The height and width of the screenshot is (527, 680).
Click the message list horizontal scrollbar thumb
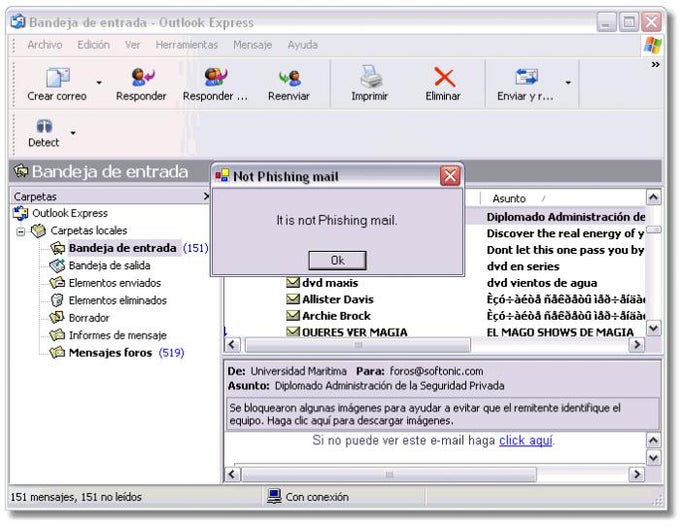coord(358,345)
